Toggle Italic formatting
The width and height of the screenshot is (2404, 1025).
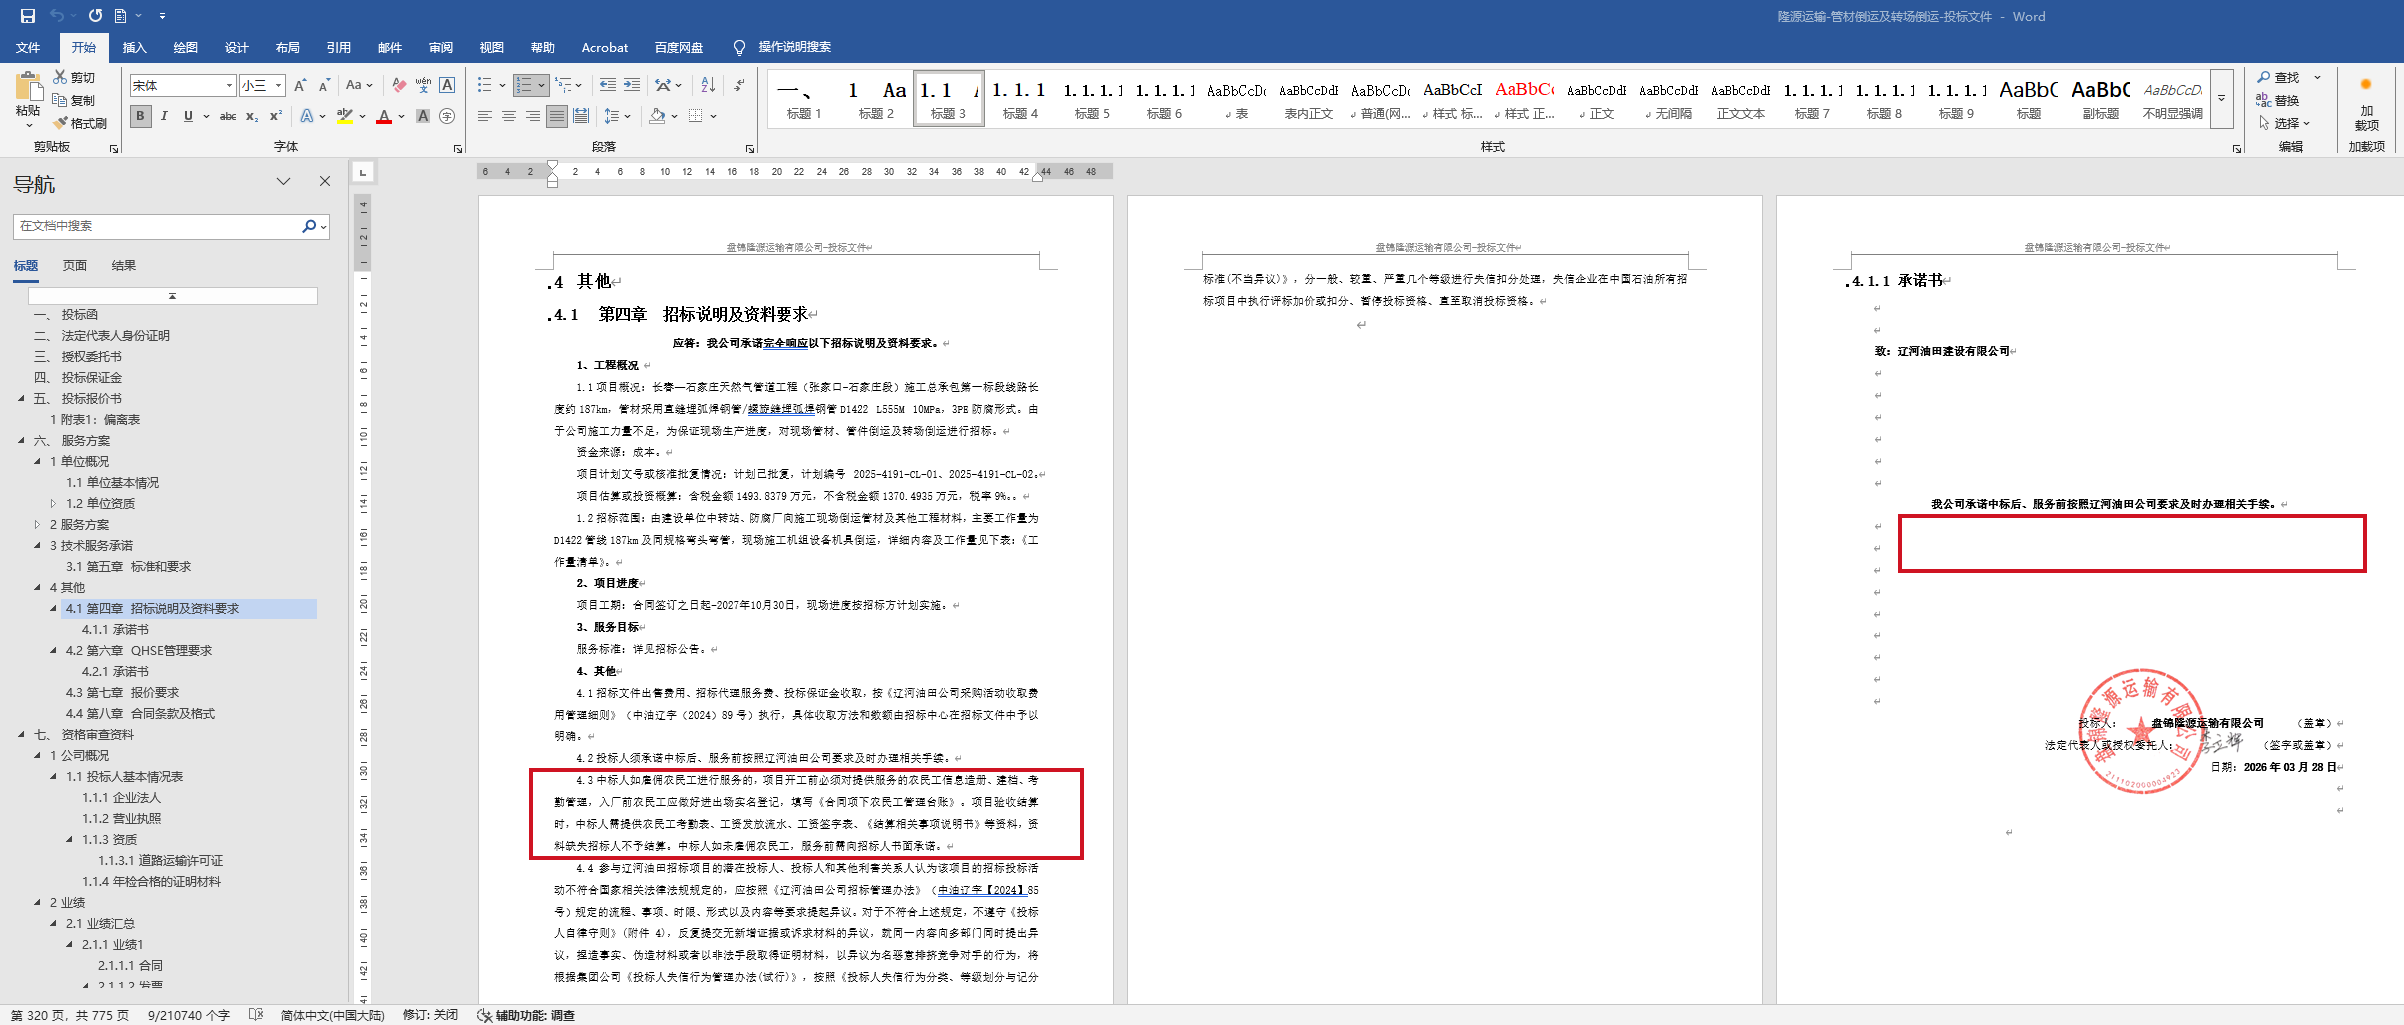click(164, 116)
